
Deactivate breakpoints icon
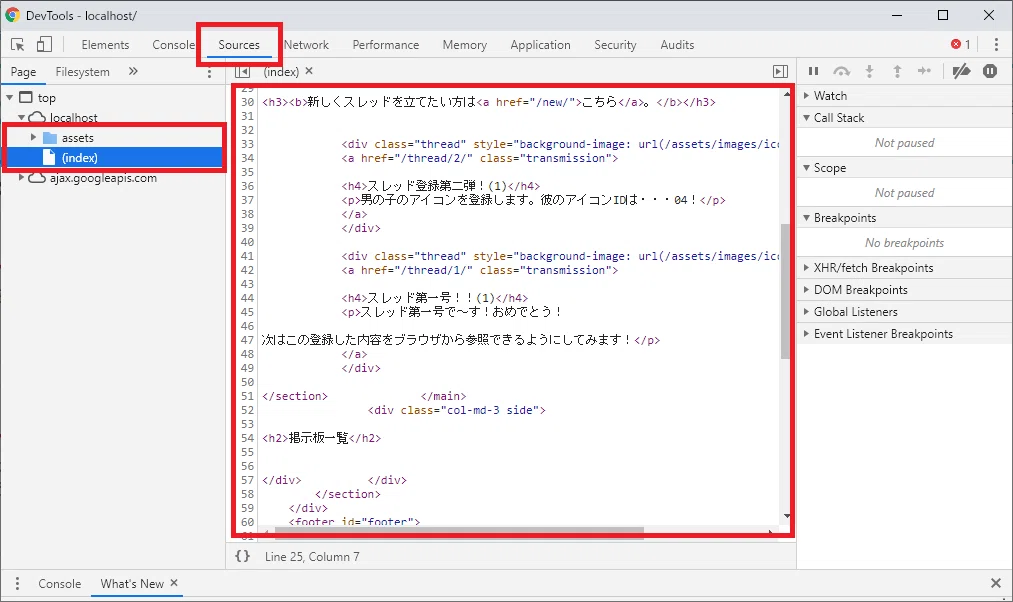[x=961, y=71]
